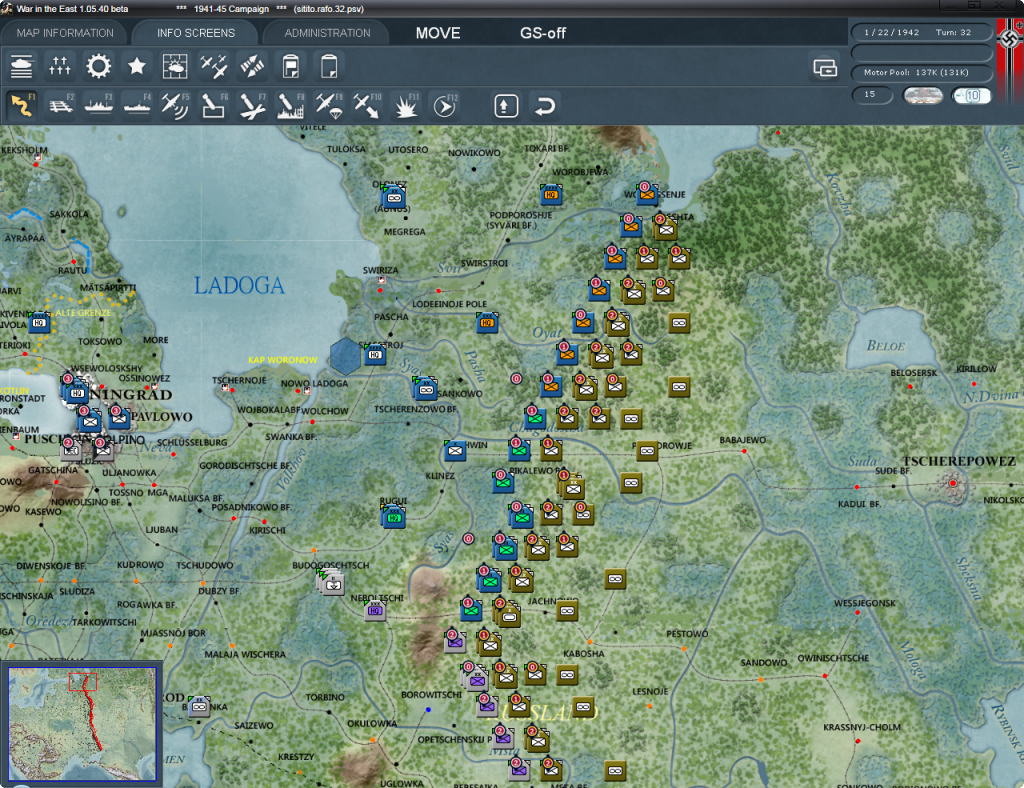Screen dimensions: 1024x788
Task: Click the PESTOWO town label
Action: pos(687,633)
